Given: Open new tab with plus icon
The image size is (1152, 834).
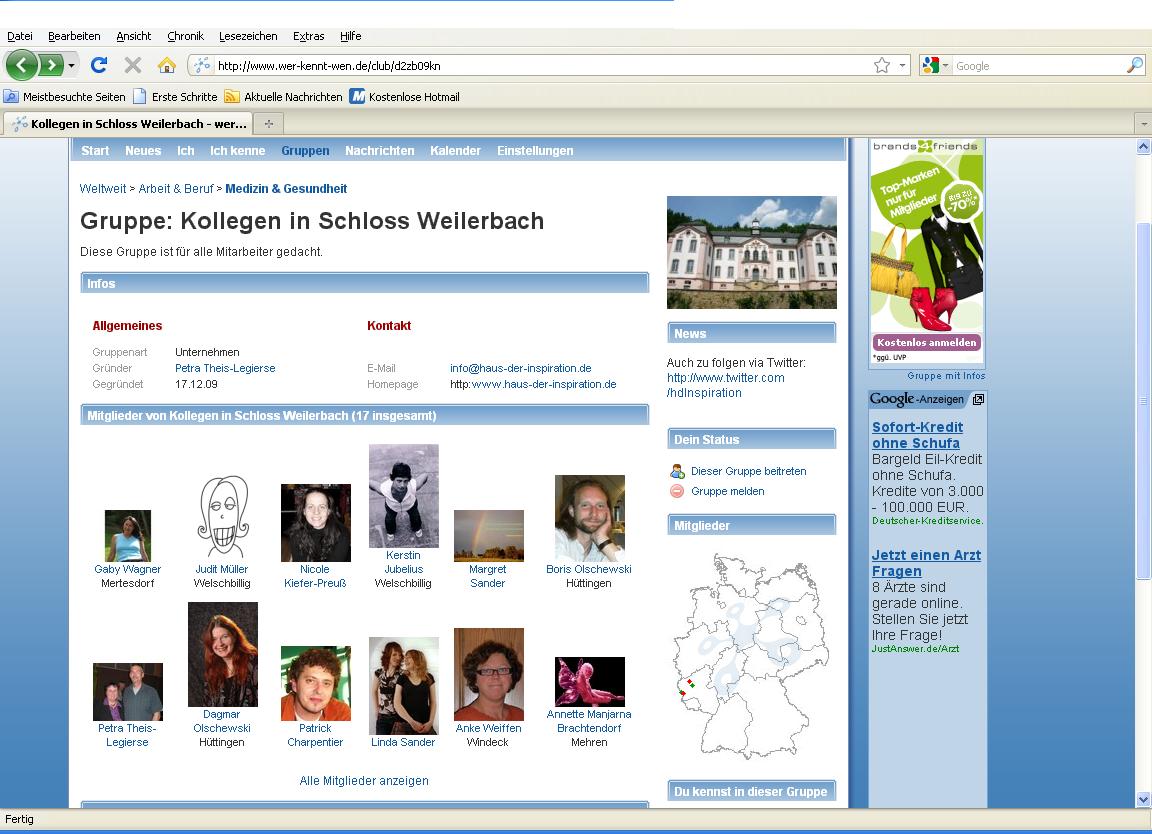Looking at the screenshot, I should click(268, 123).
